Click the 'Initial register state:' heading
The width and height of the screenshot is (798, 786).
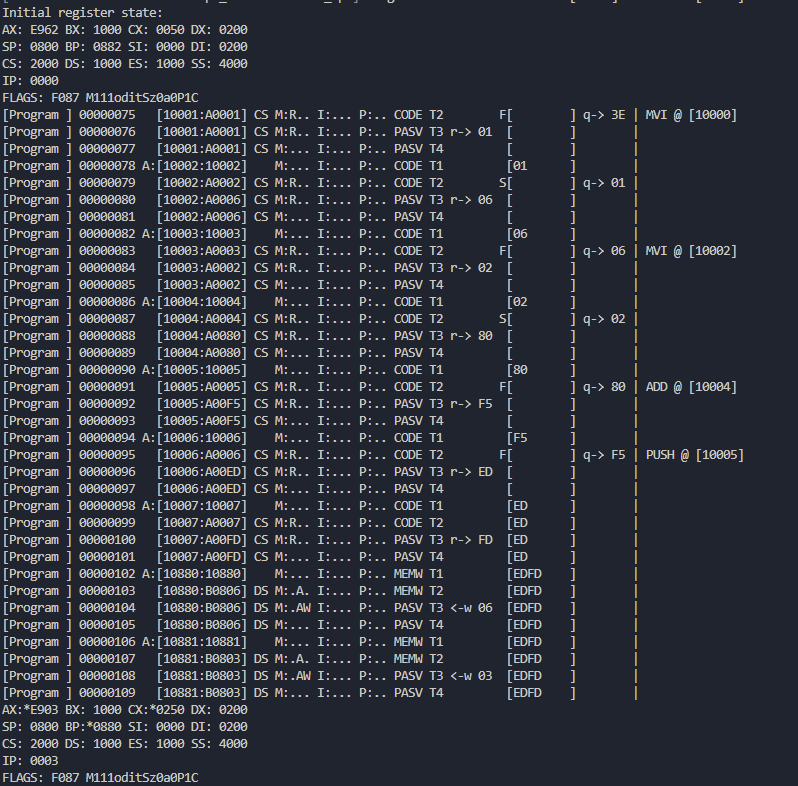tap(82, 13)
